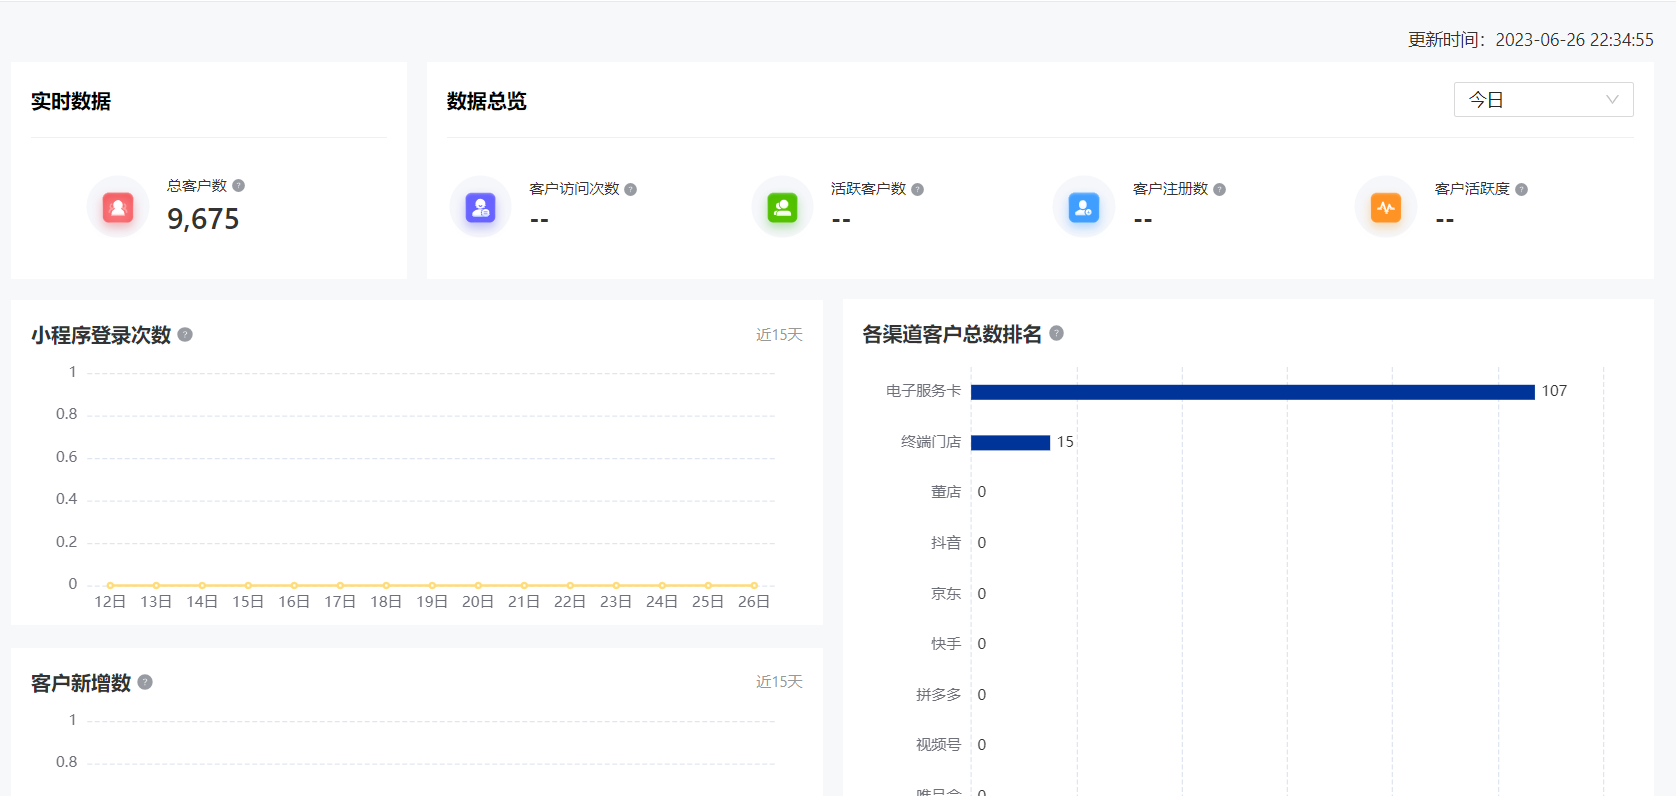Click the 快手 channel label

point(946,644)
